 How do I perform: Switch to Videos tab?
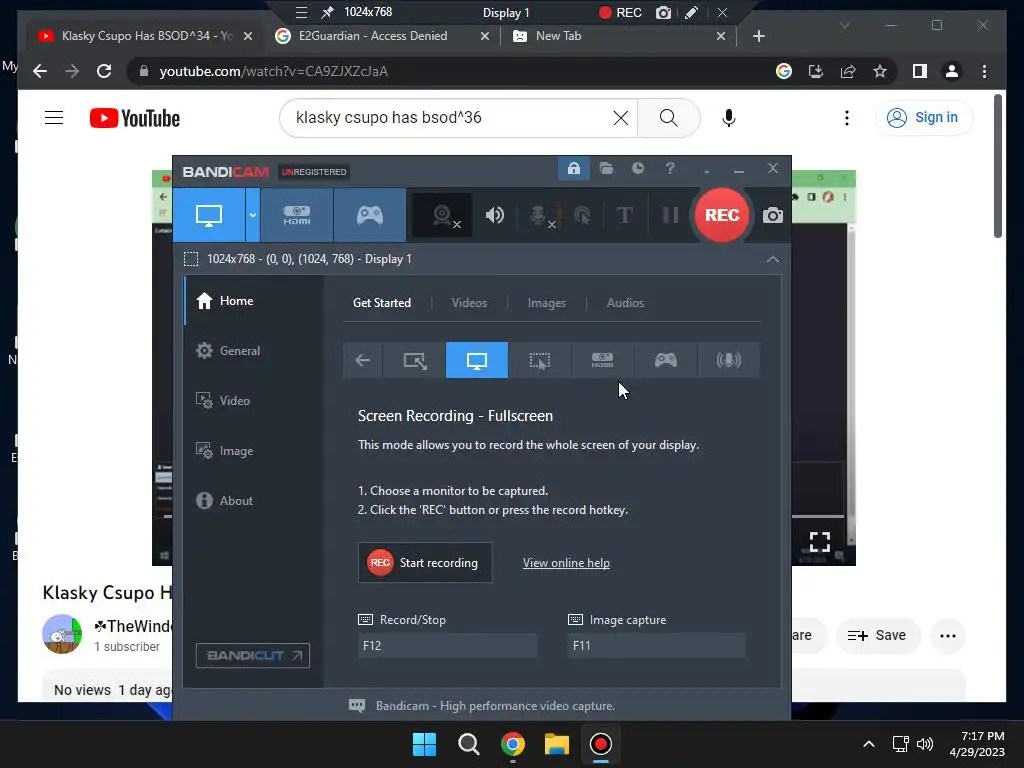coord(470,303)
